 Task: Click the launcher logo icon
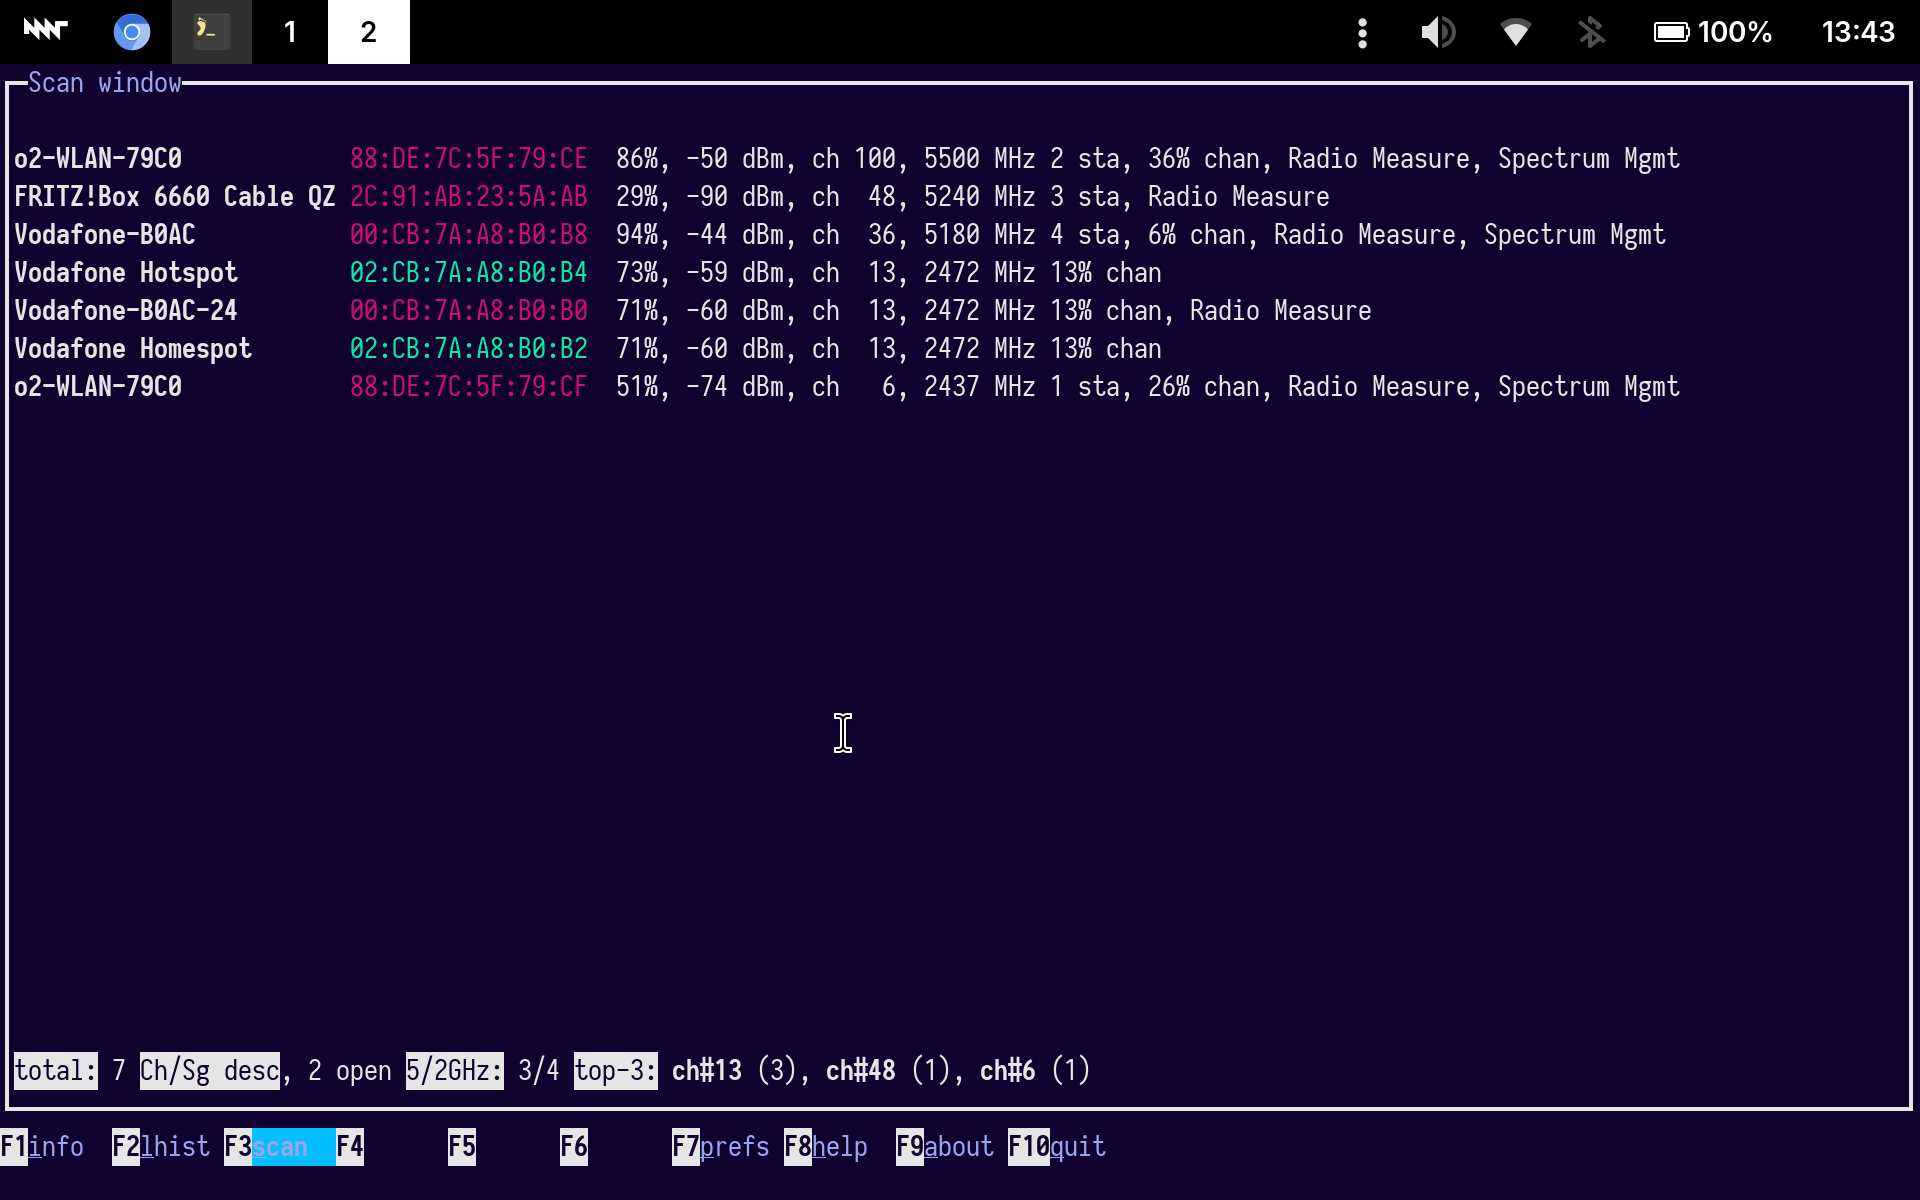coord(46,30)
